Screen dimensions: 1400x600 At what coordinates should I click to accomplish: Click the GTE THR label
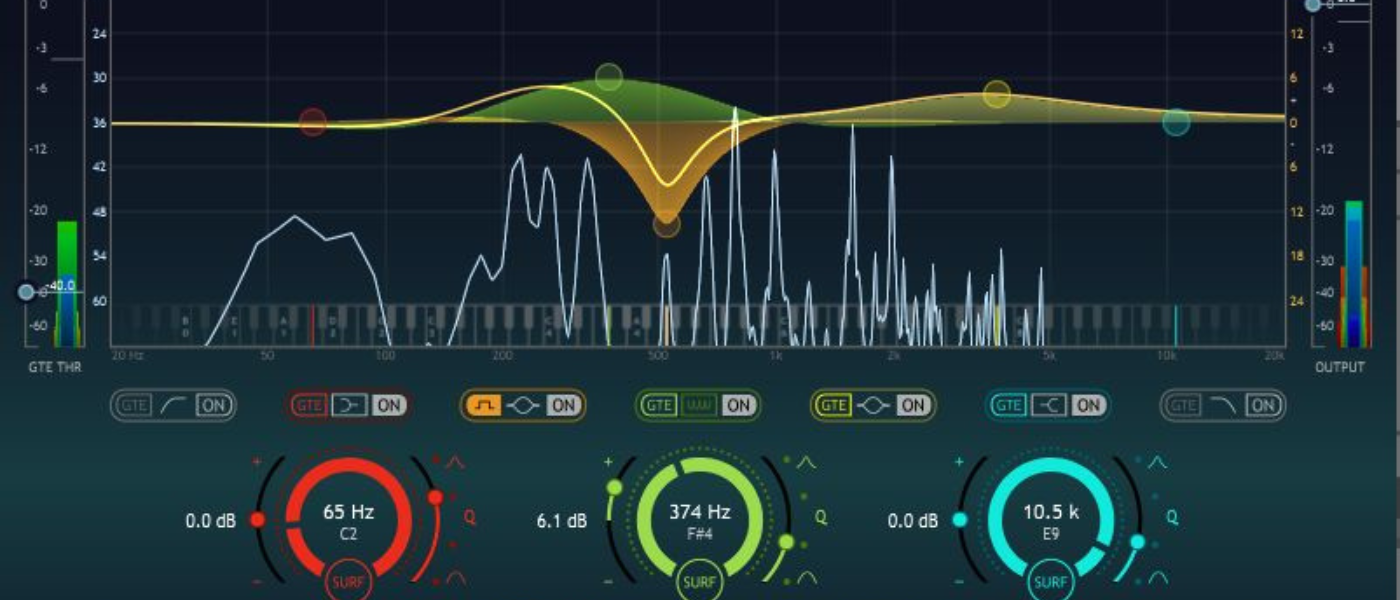coord(55,367)
